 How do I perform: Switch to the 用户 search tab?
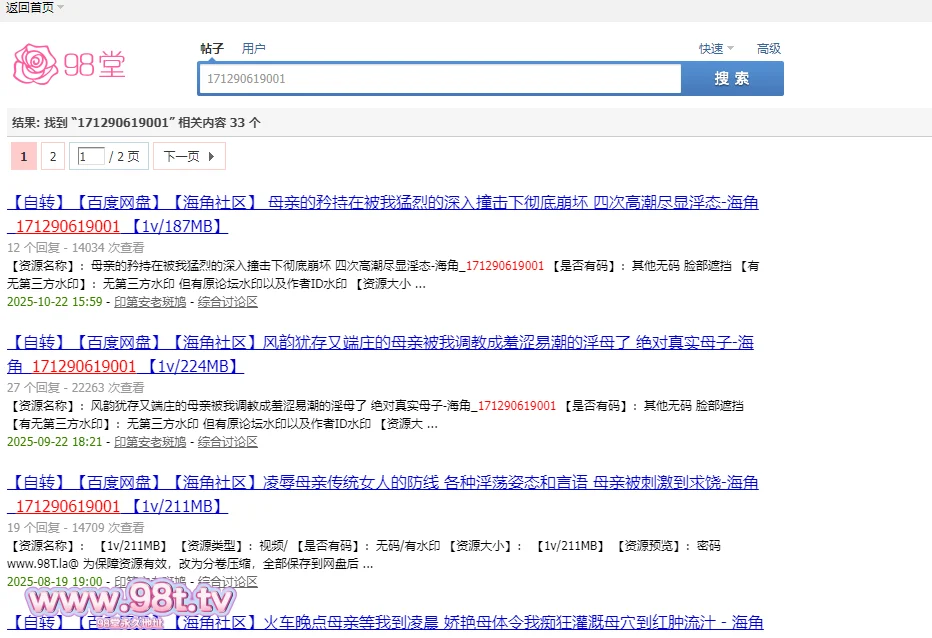(254, 49)
